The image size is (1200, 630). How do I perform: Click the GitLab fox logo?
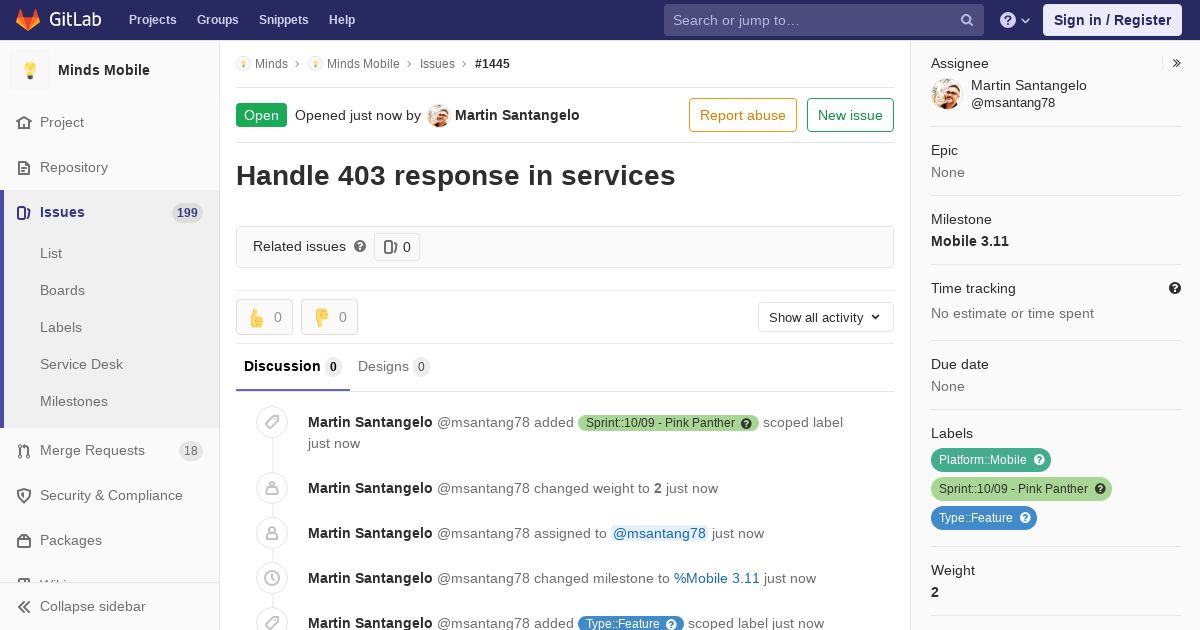(x=28, y=19)
